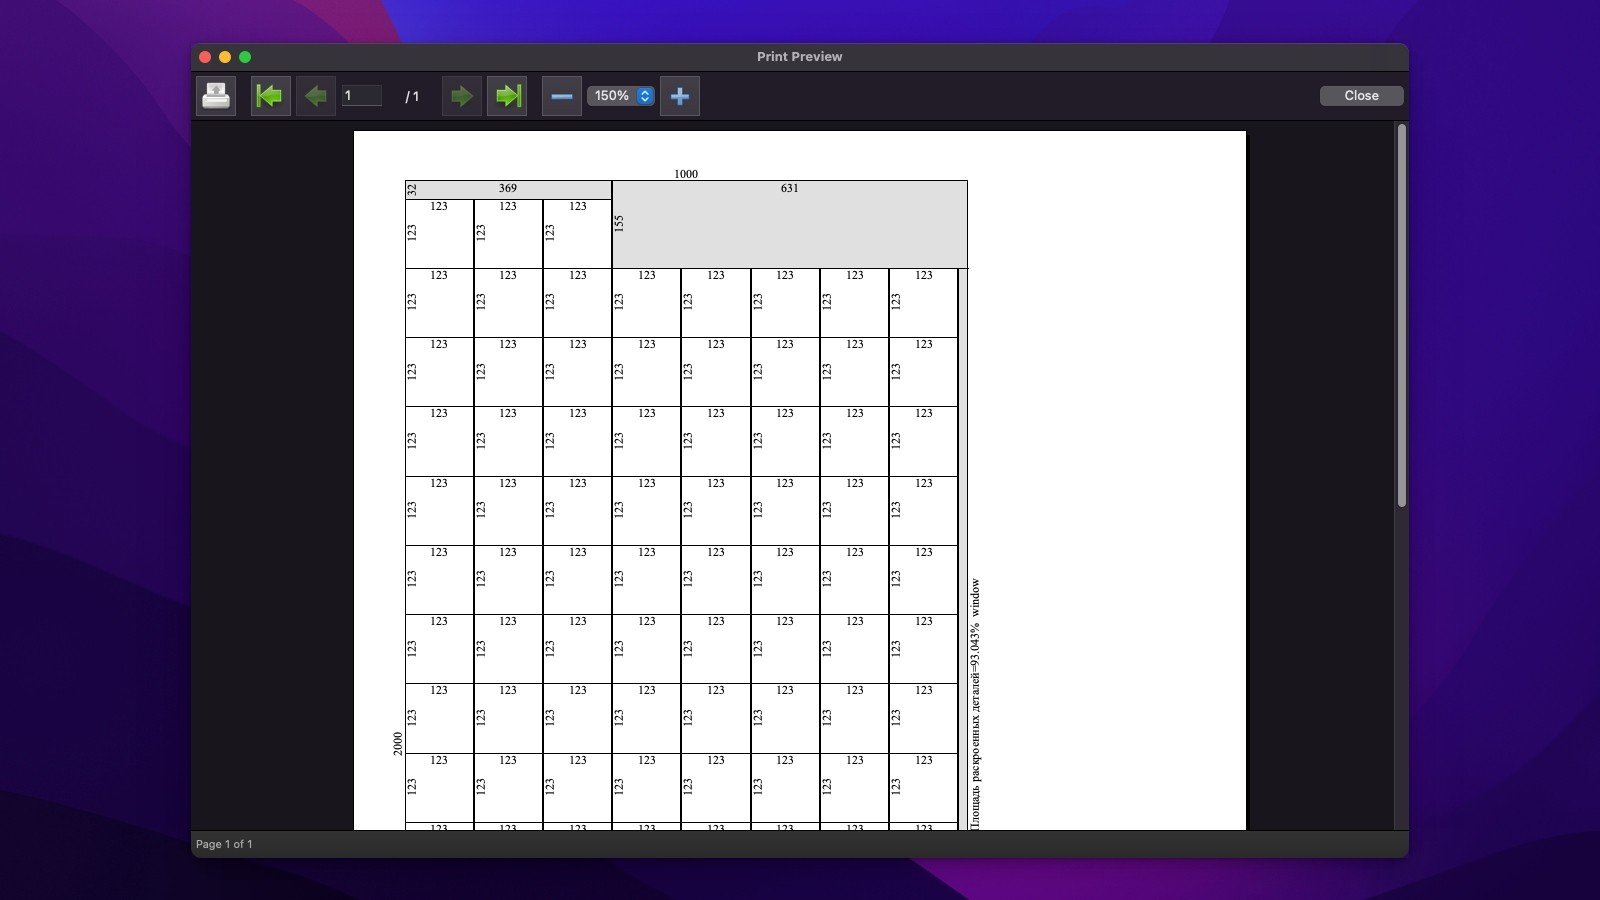Zoom out with the minus button
Image resolution: width=1600 pixels, height=900 pixels.
pos(562,96)
